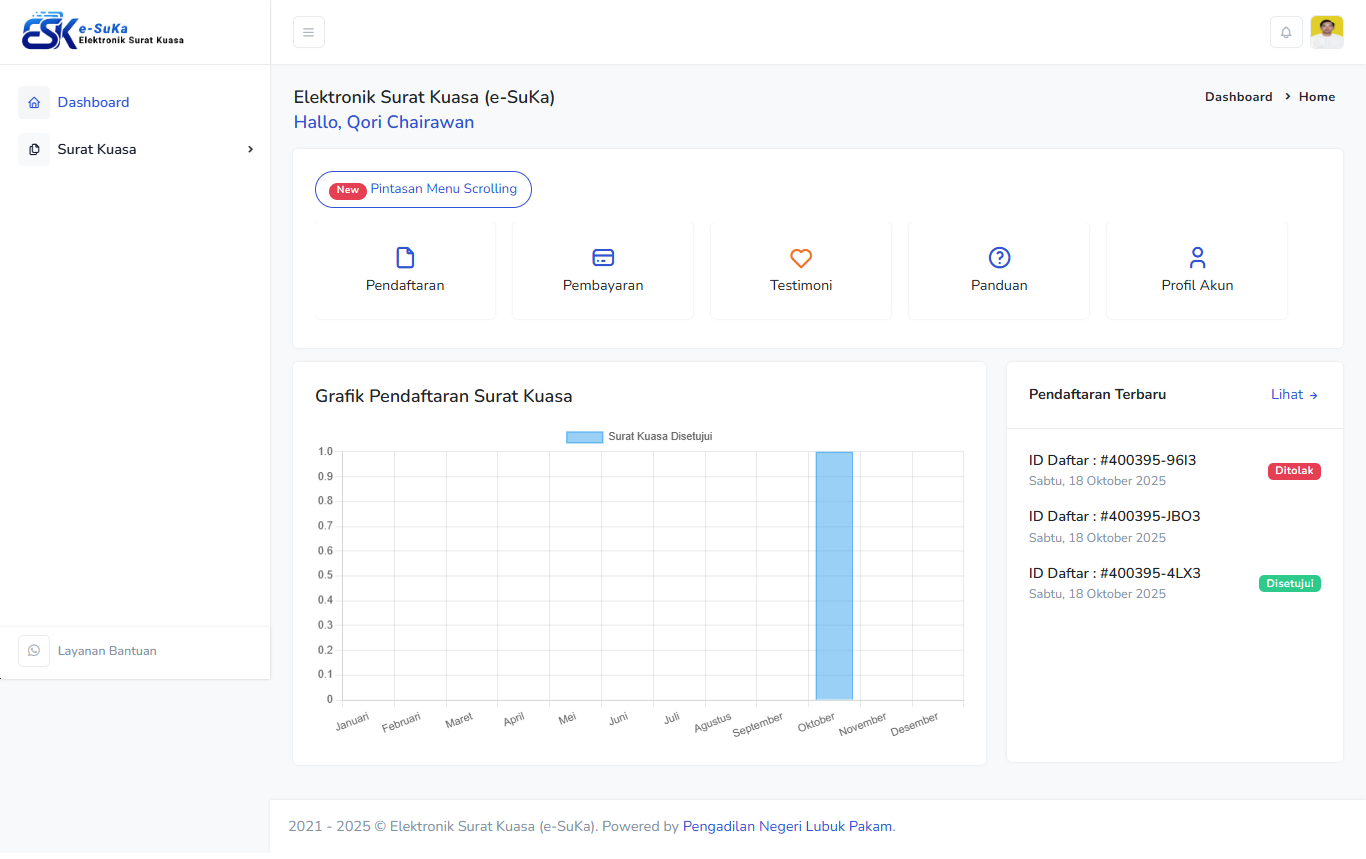Click the Oktober bar in chart
The height and width of the screenshot is (859, 1366).
click(x=834, y=576)
